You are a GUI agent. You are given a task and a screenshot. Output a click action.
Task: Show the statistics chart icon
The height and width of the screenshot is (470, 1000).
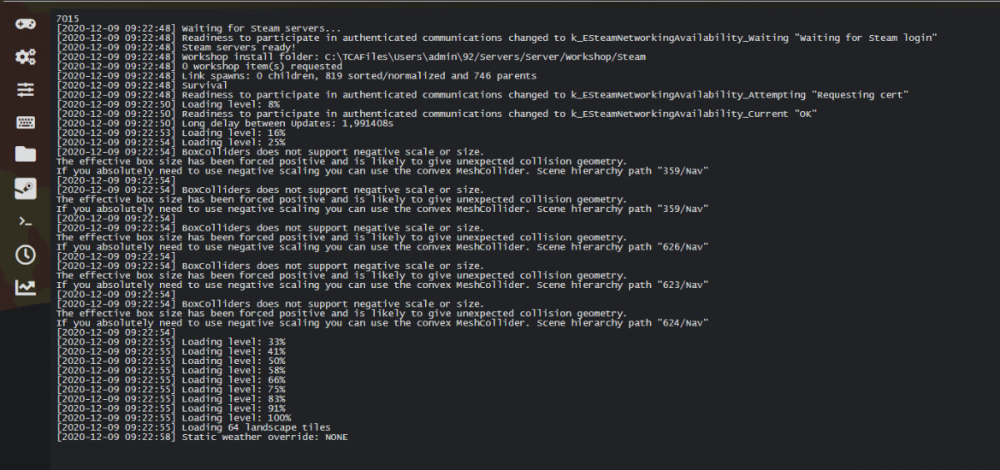coord(25,288)
